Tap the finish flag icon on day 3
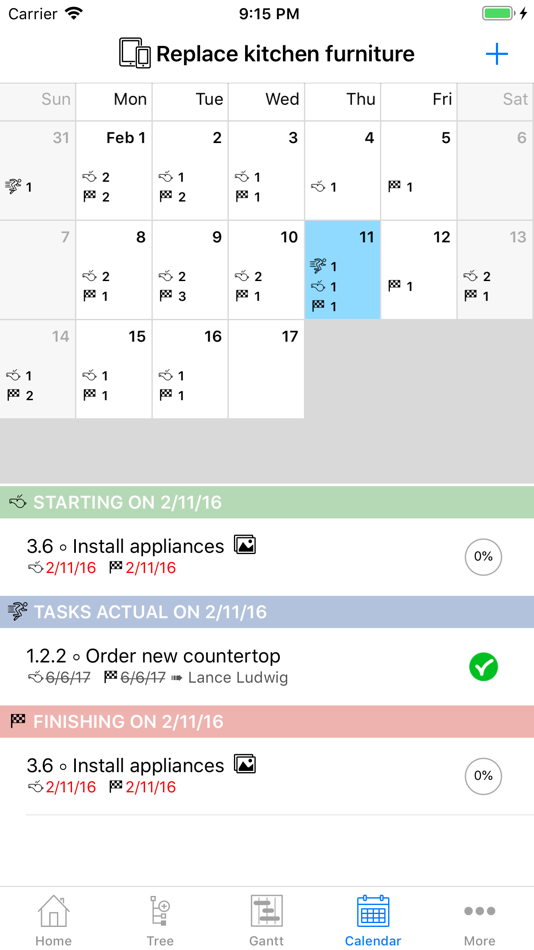This screenshot has width=534, height=950. pos(242,196)
